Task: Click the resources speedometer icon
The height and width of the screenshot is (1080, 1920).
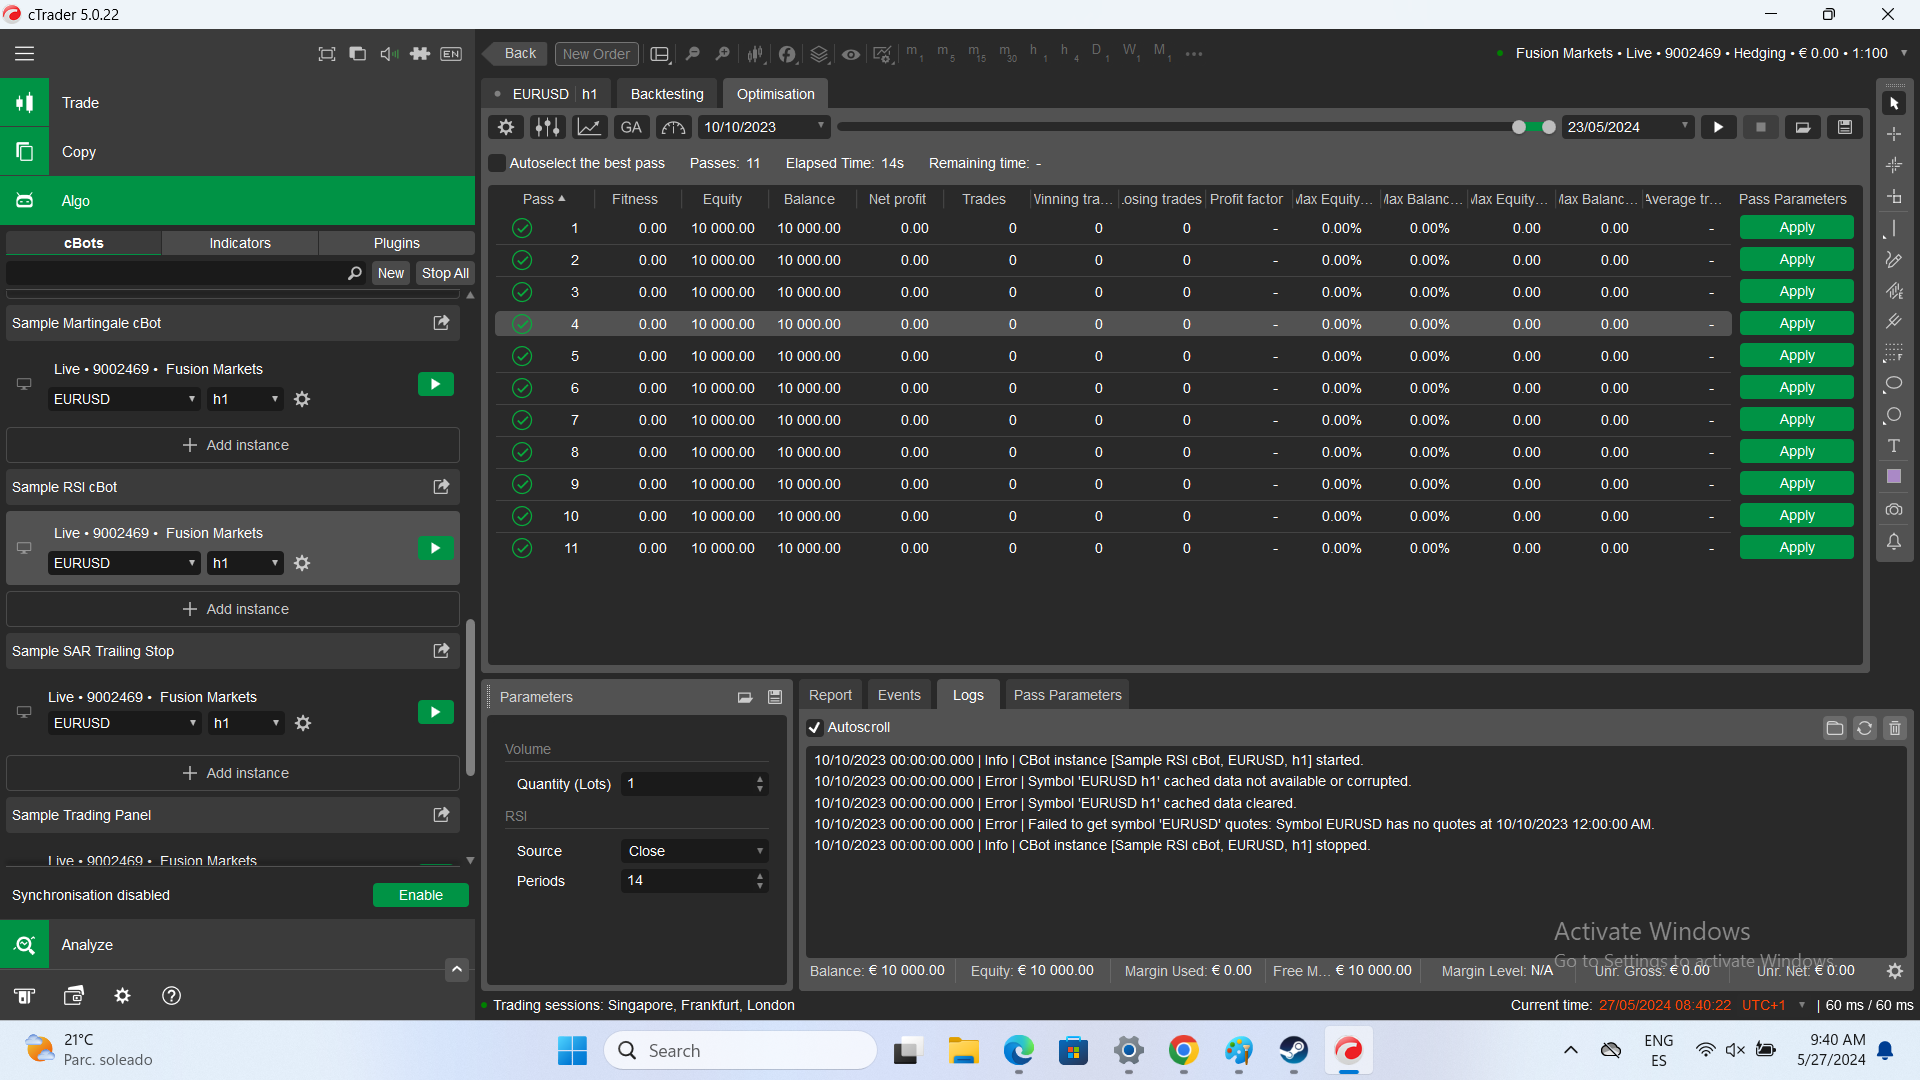Action: [x=673, y=127]
